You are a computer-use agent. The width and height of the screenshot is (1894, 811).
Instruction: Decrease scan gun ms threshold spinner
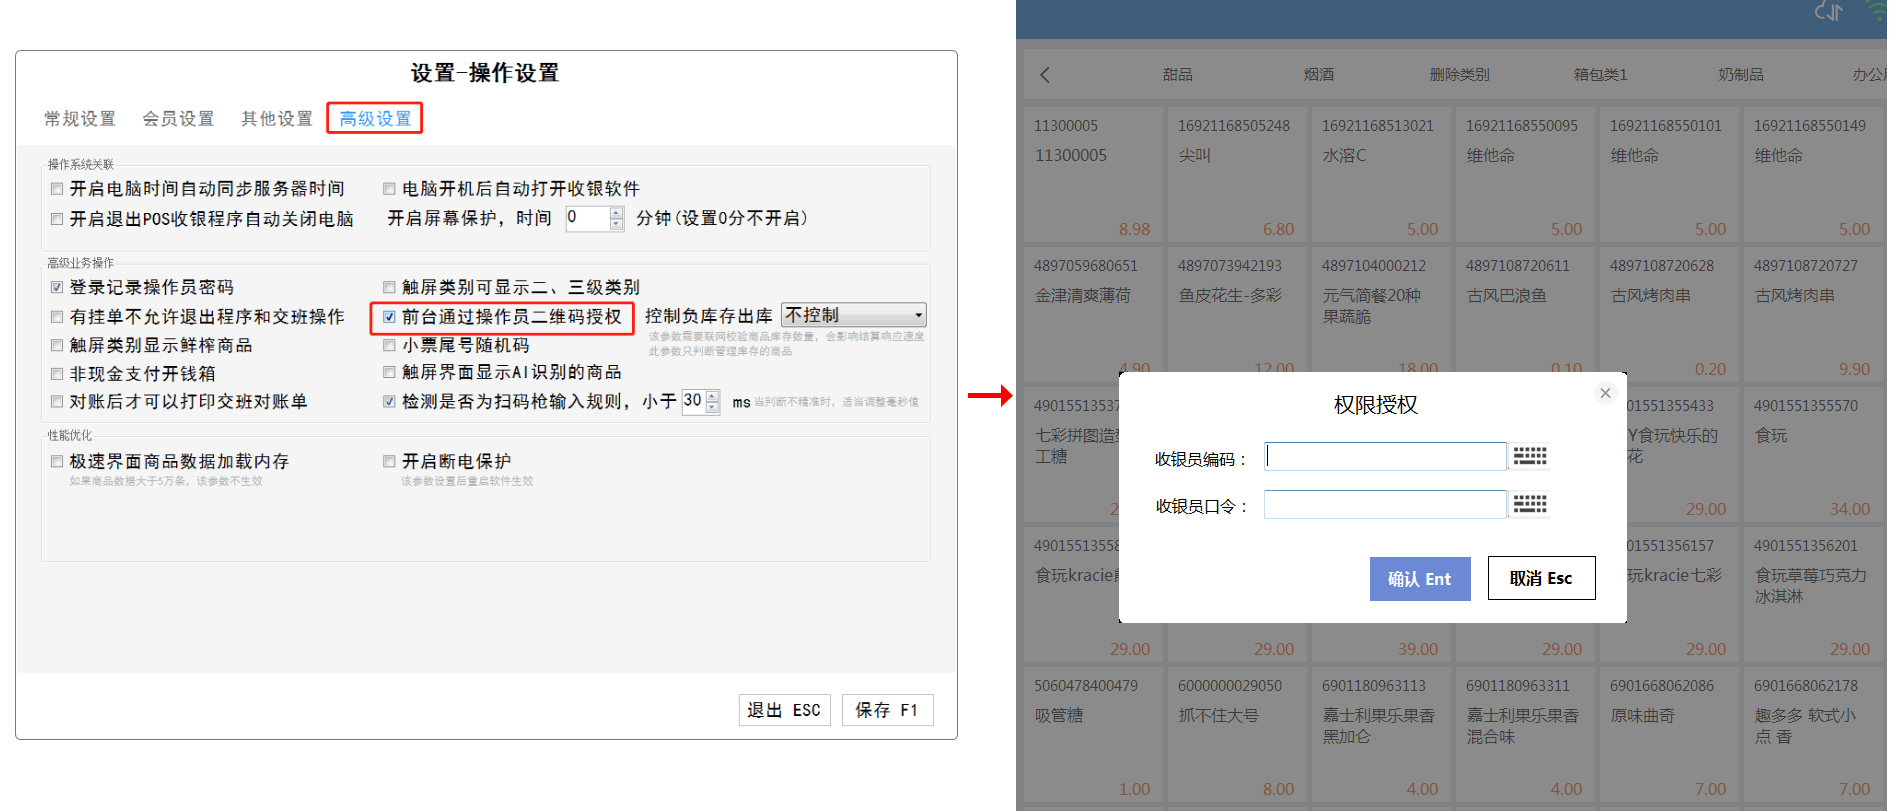(713, 408)
